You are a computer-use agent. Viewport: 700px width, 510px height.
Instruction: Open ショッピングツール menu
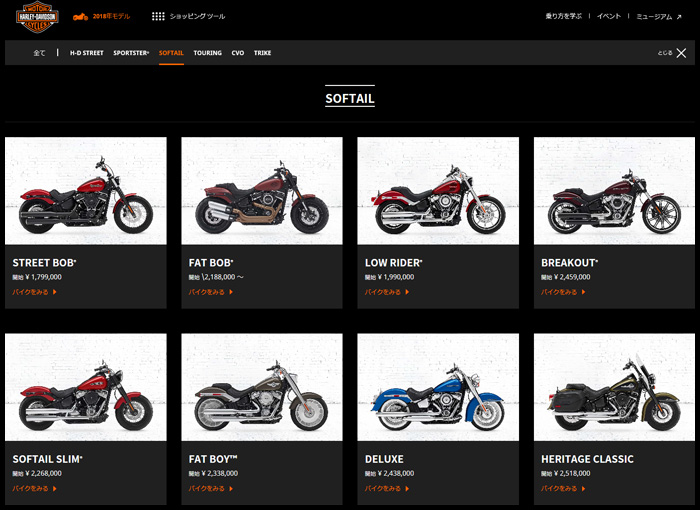197,17
